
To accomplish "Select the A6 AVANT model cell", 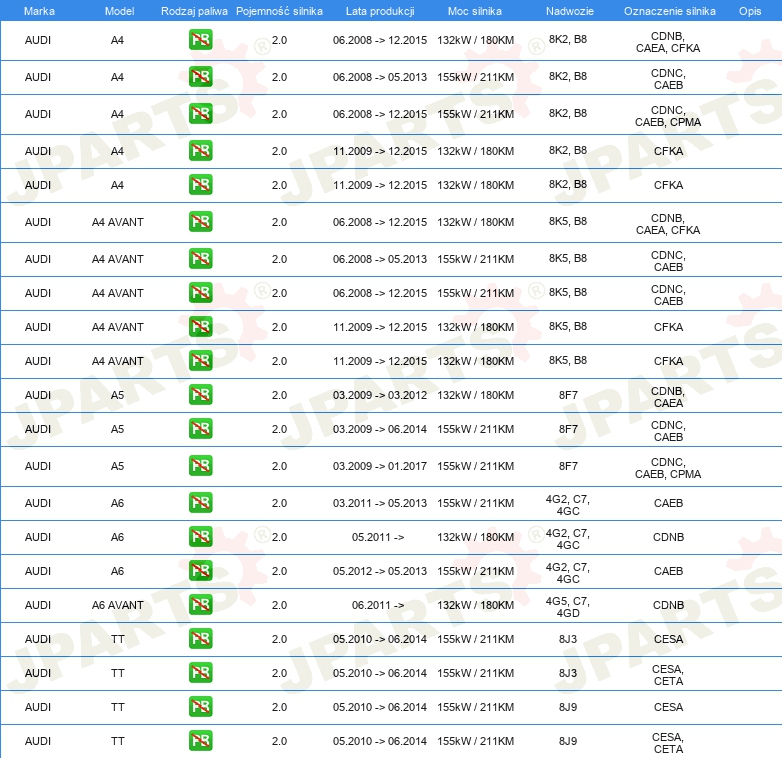I will [x=117, y=605].
